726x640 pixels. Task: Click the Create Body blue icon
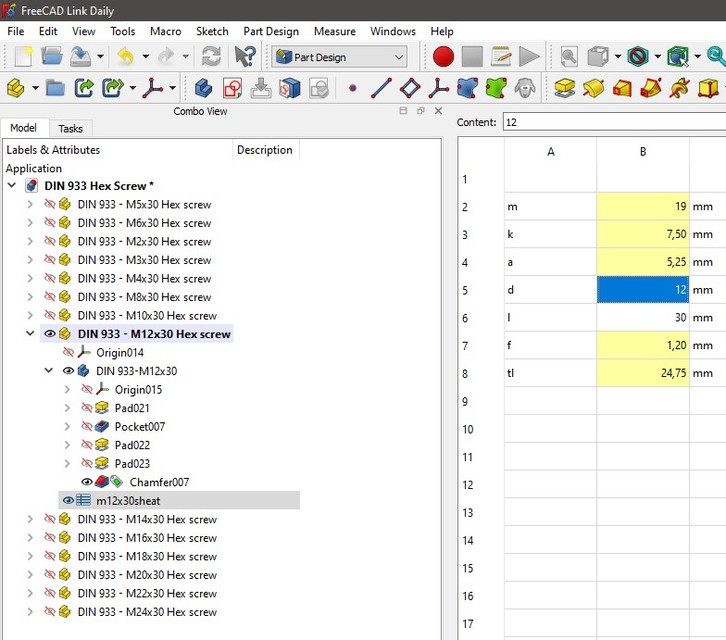[203, 88]
